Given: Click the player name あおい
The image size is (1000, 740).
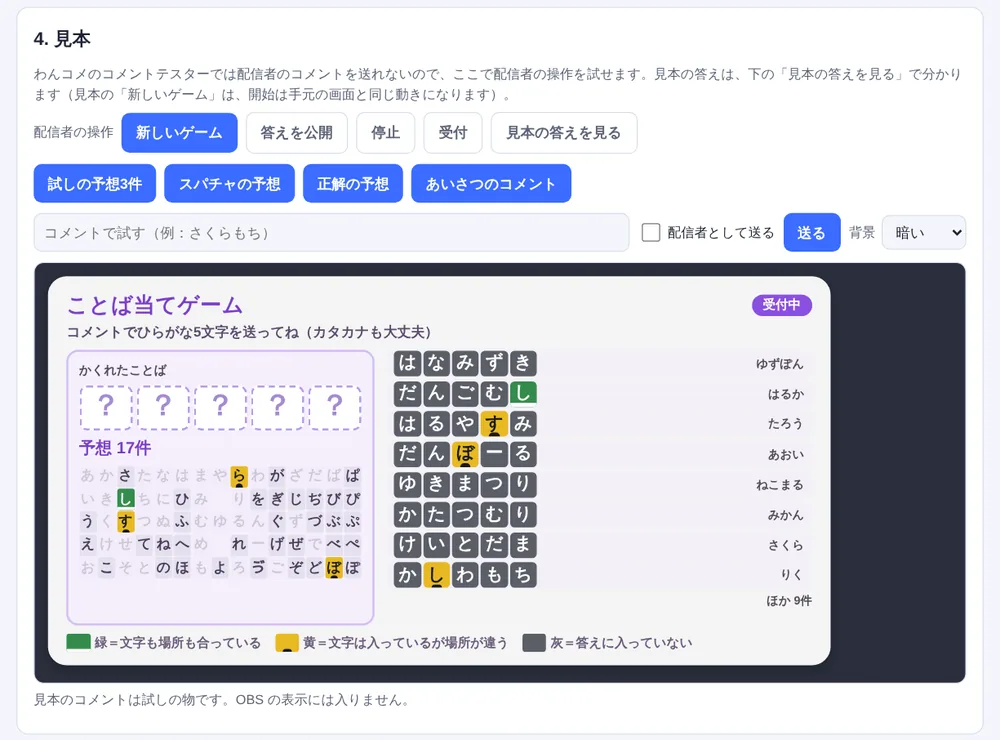Looking at the screenshot, I should tap(786, 455).
